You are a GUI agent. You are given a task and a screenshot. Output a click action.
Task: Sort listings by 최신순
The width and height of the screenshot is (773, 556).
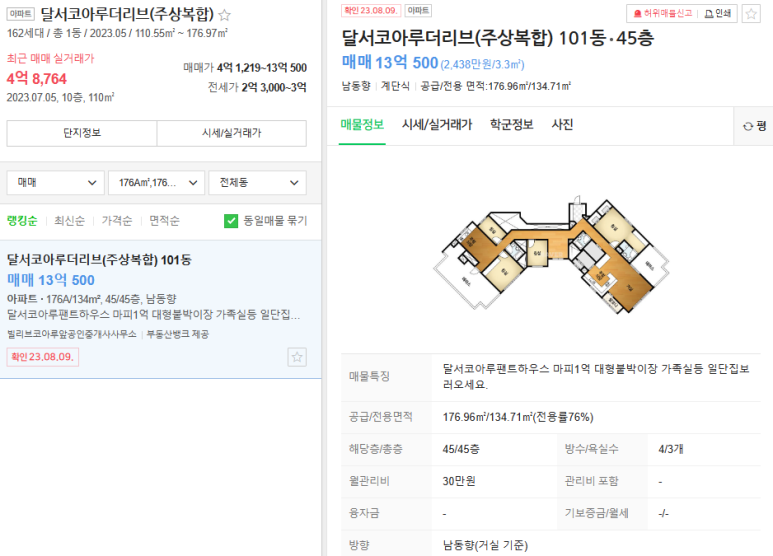pyautogui.click(x=70, y=221)
